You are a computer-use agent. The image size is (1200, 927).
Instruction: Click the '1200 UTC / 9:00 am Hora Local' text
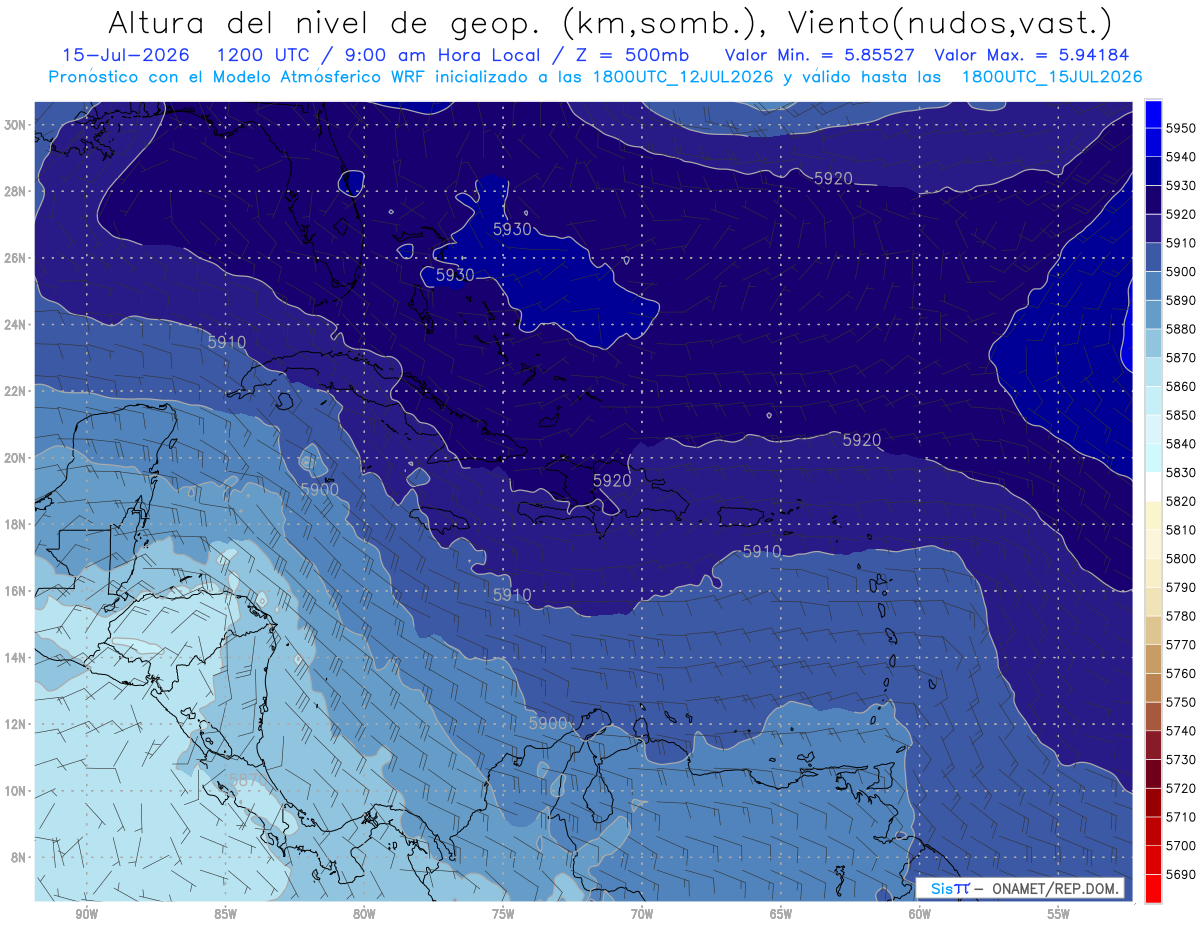pos(380,55)
